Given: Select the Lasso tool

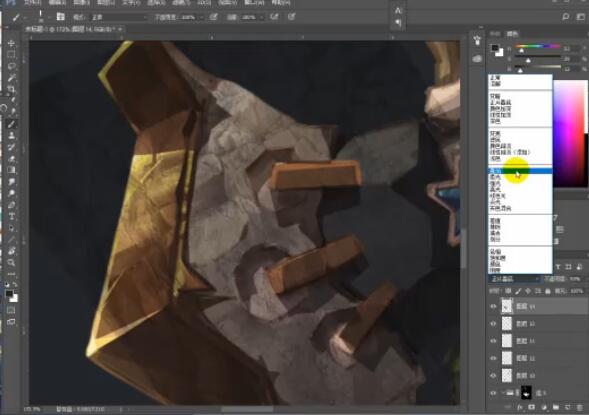Looking at the screenshot, I should point(11,66).
